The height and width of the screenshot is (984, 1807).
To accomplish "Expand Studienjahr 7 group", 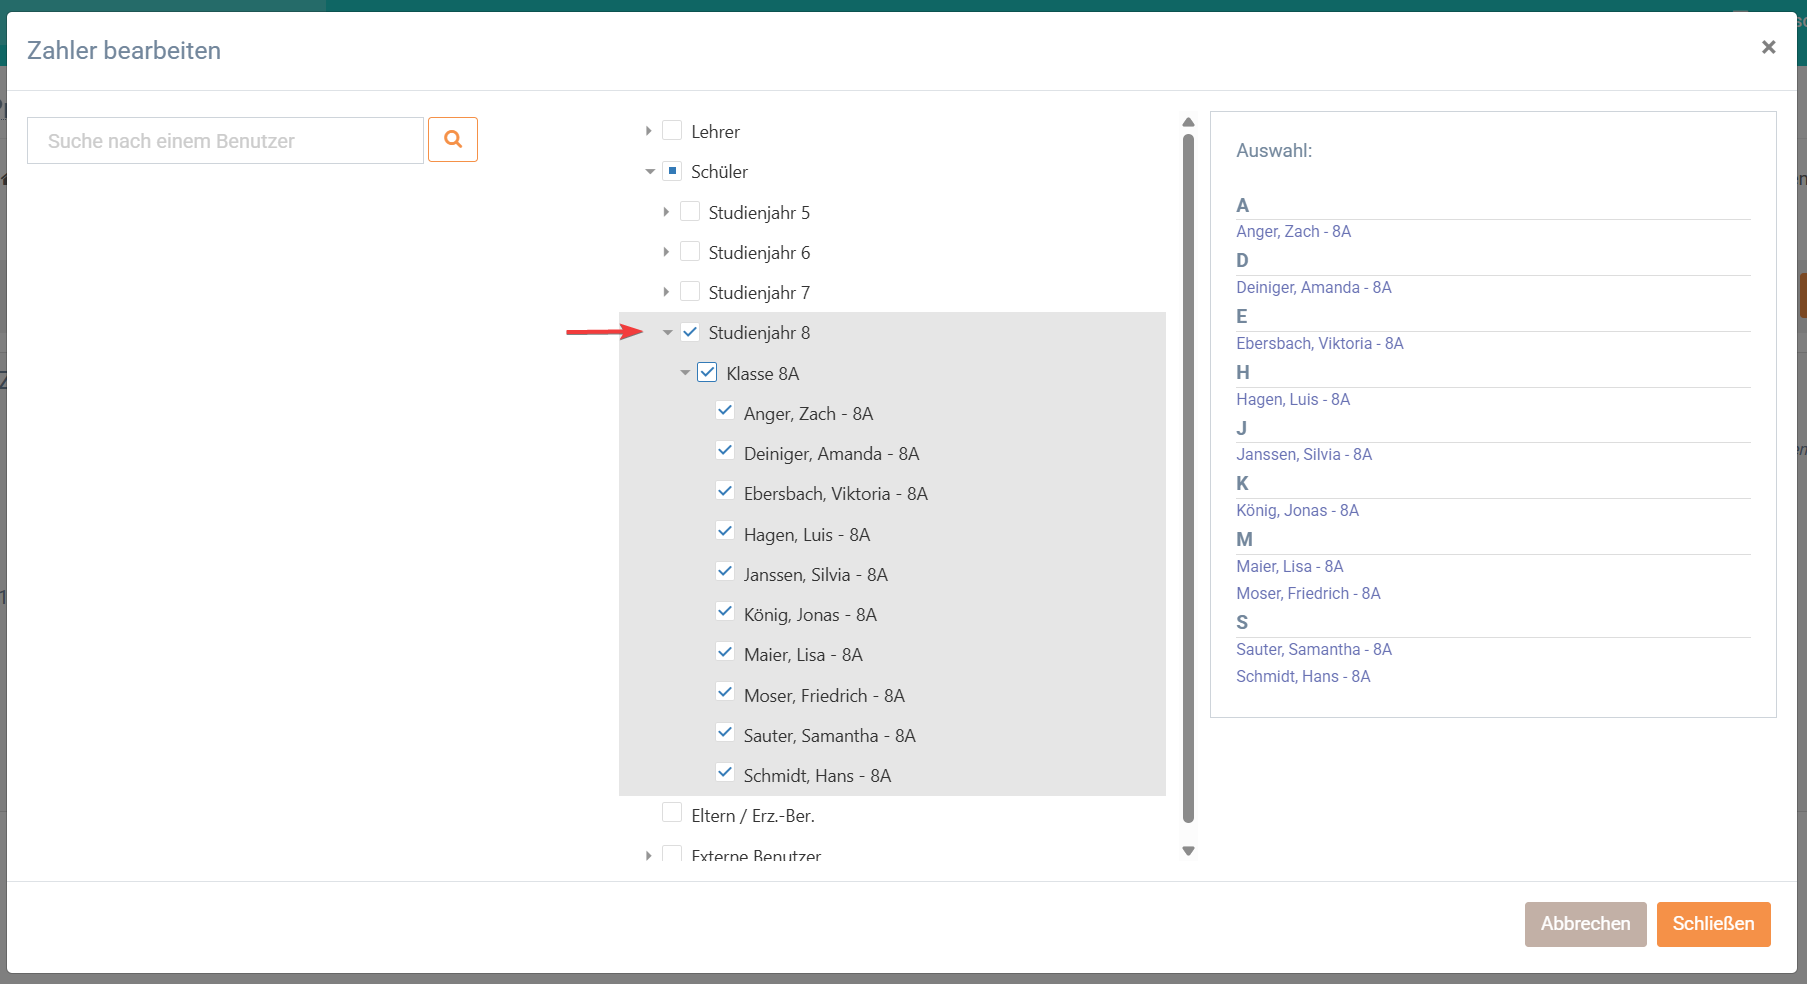I will (x=666, y=292).
